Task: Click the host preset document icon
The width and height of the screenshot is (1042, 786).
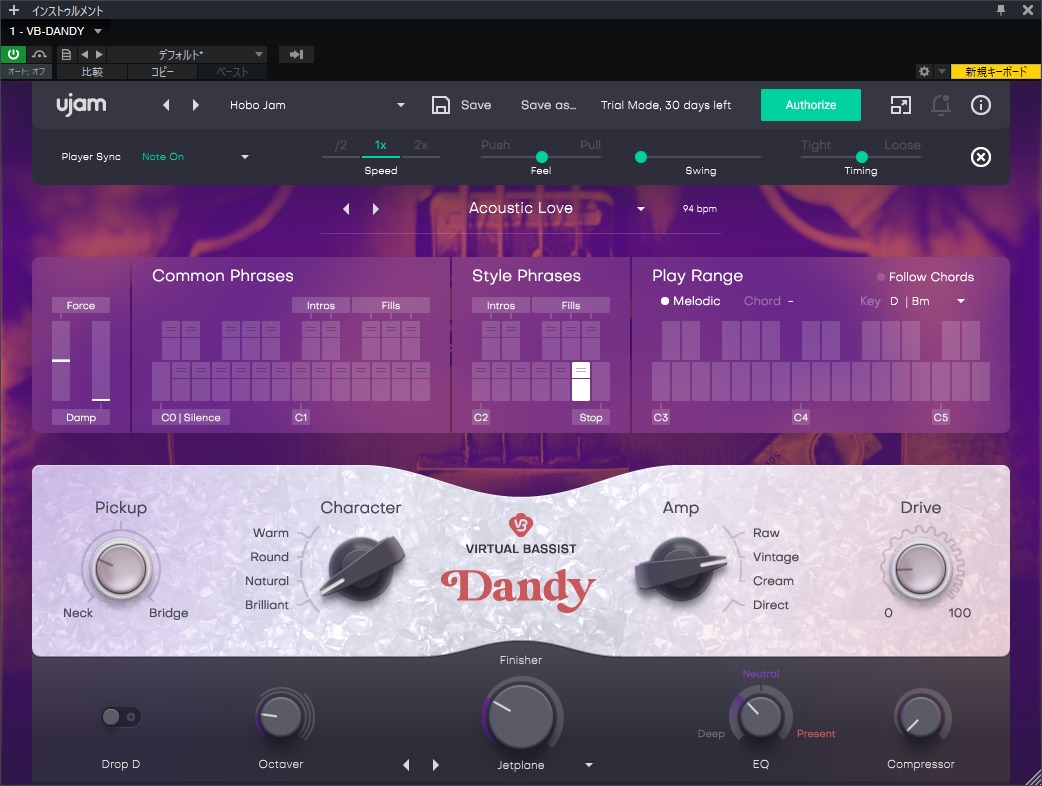Action: coord(66,54)
